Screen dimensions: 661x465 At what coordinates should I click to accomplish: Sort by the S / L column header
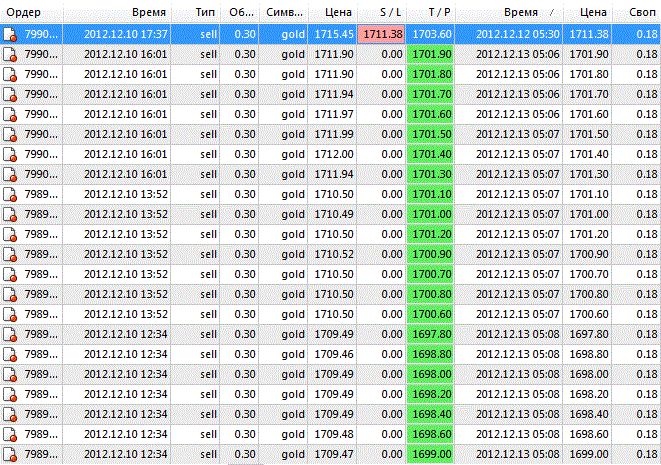click(382, 12)
